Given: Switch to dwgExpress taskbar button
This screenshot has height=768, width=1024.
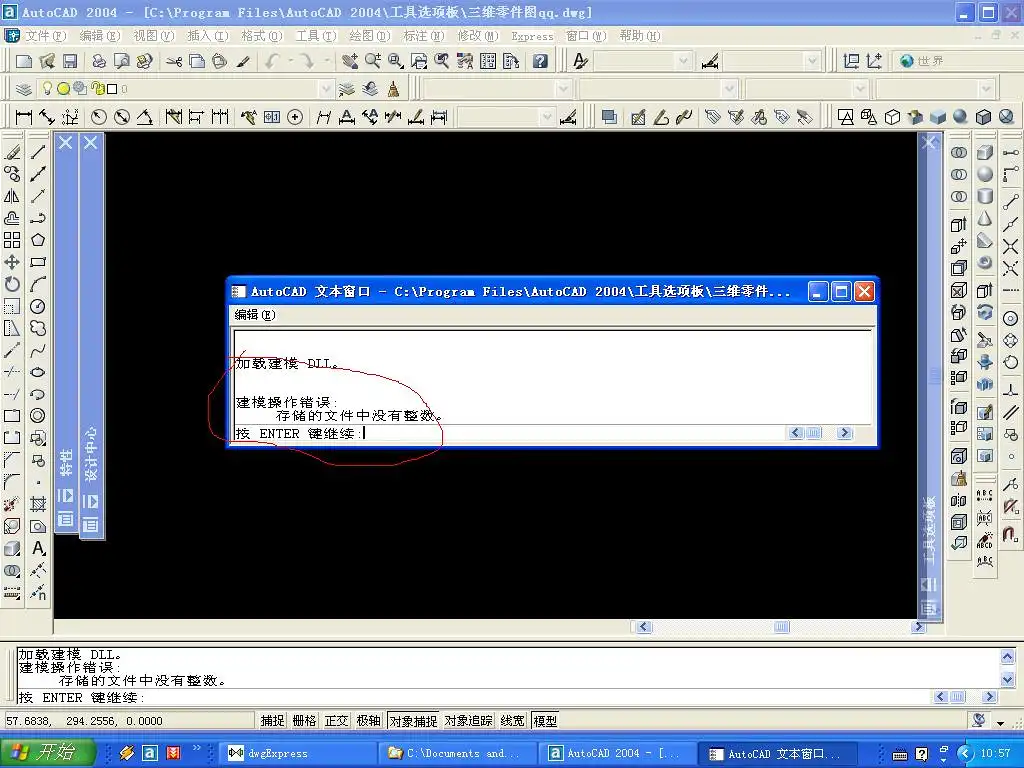Looking at the screenshot, I should 298,753.
